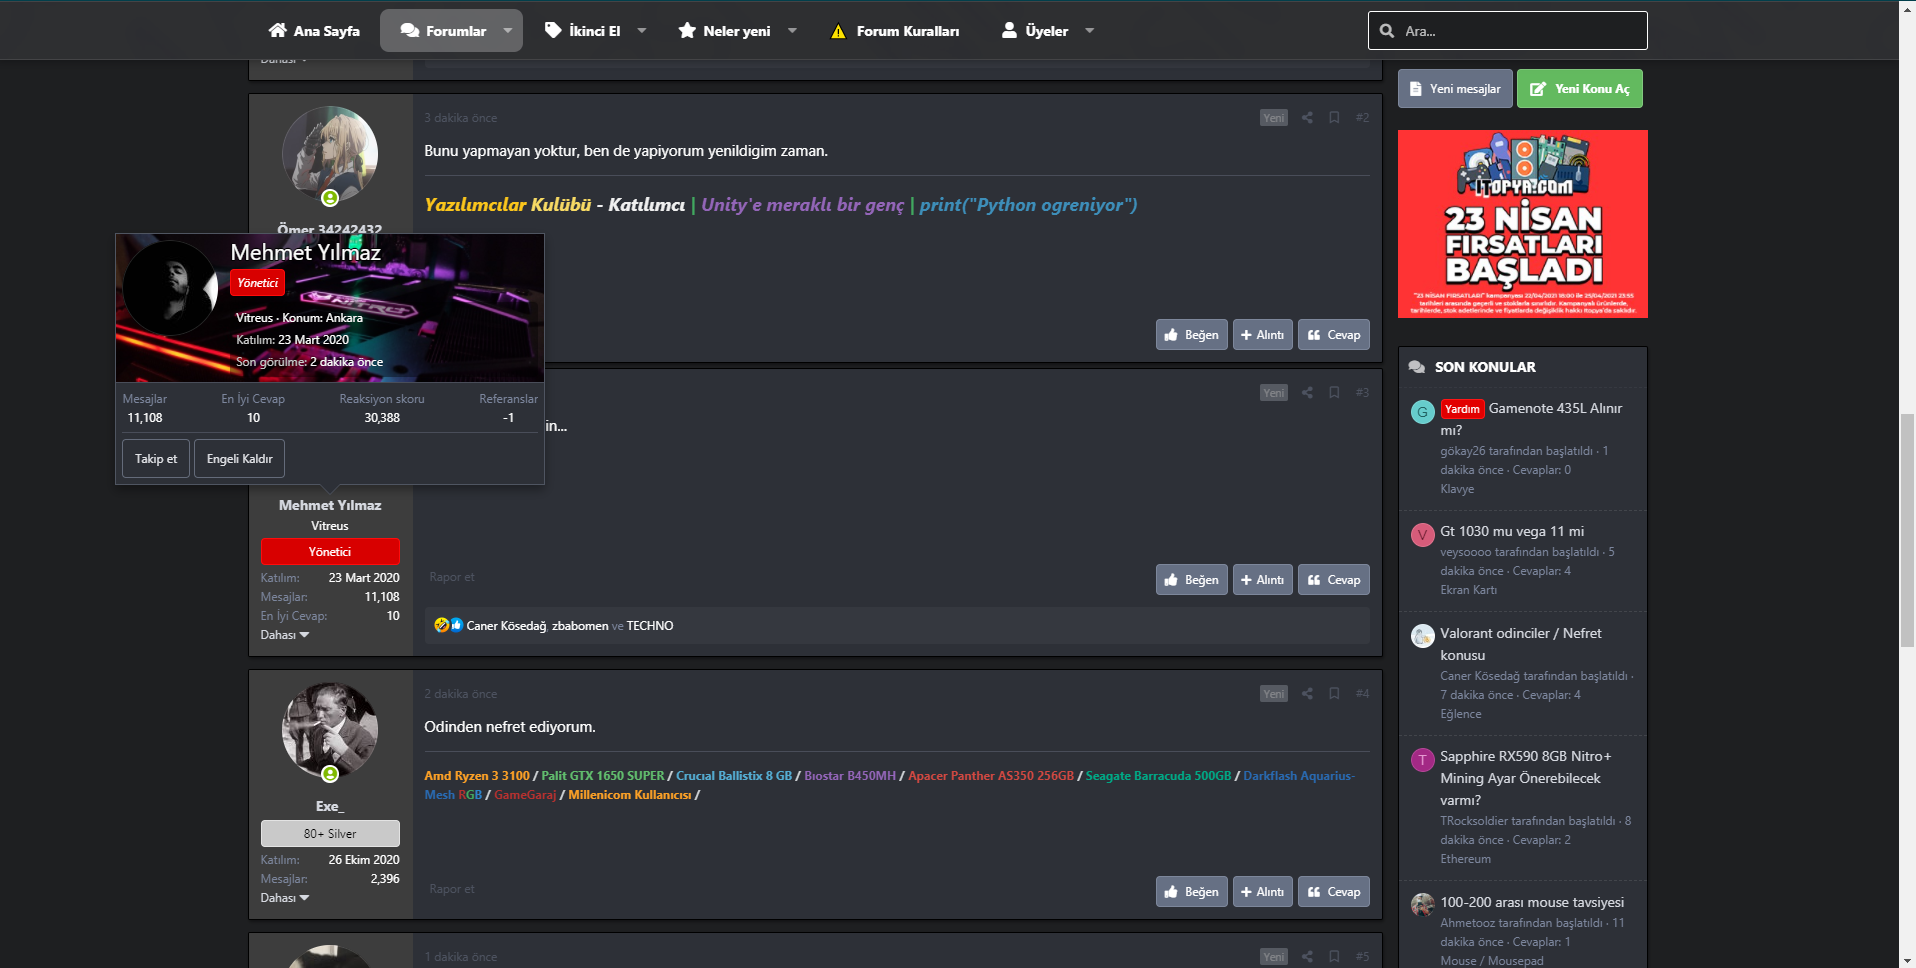This screenshot has height=968, width=1916.
Task: Open permalink #3
Action: pyautogui.click(x=1362, y=393)
